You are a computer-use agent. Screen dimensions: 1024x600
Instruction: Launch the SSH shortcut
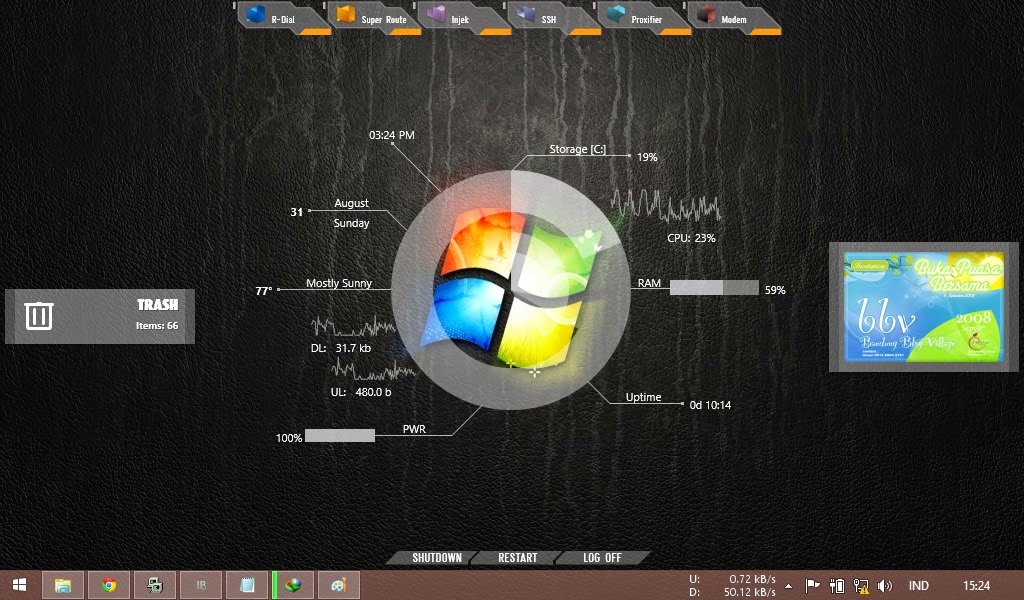[554, 18]
